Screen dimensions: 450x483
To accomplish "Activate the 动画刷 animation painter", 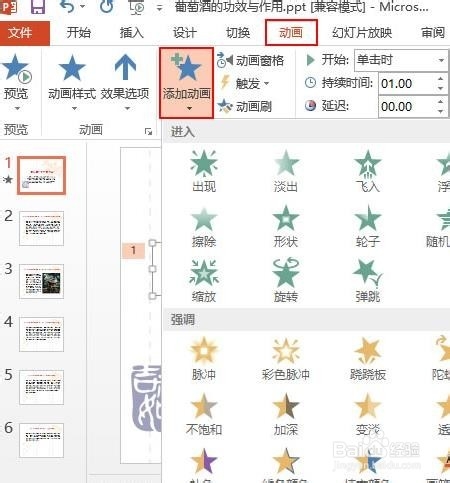I will [x=245, y=107].
